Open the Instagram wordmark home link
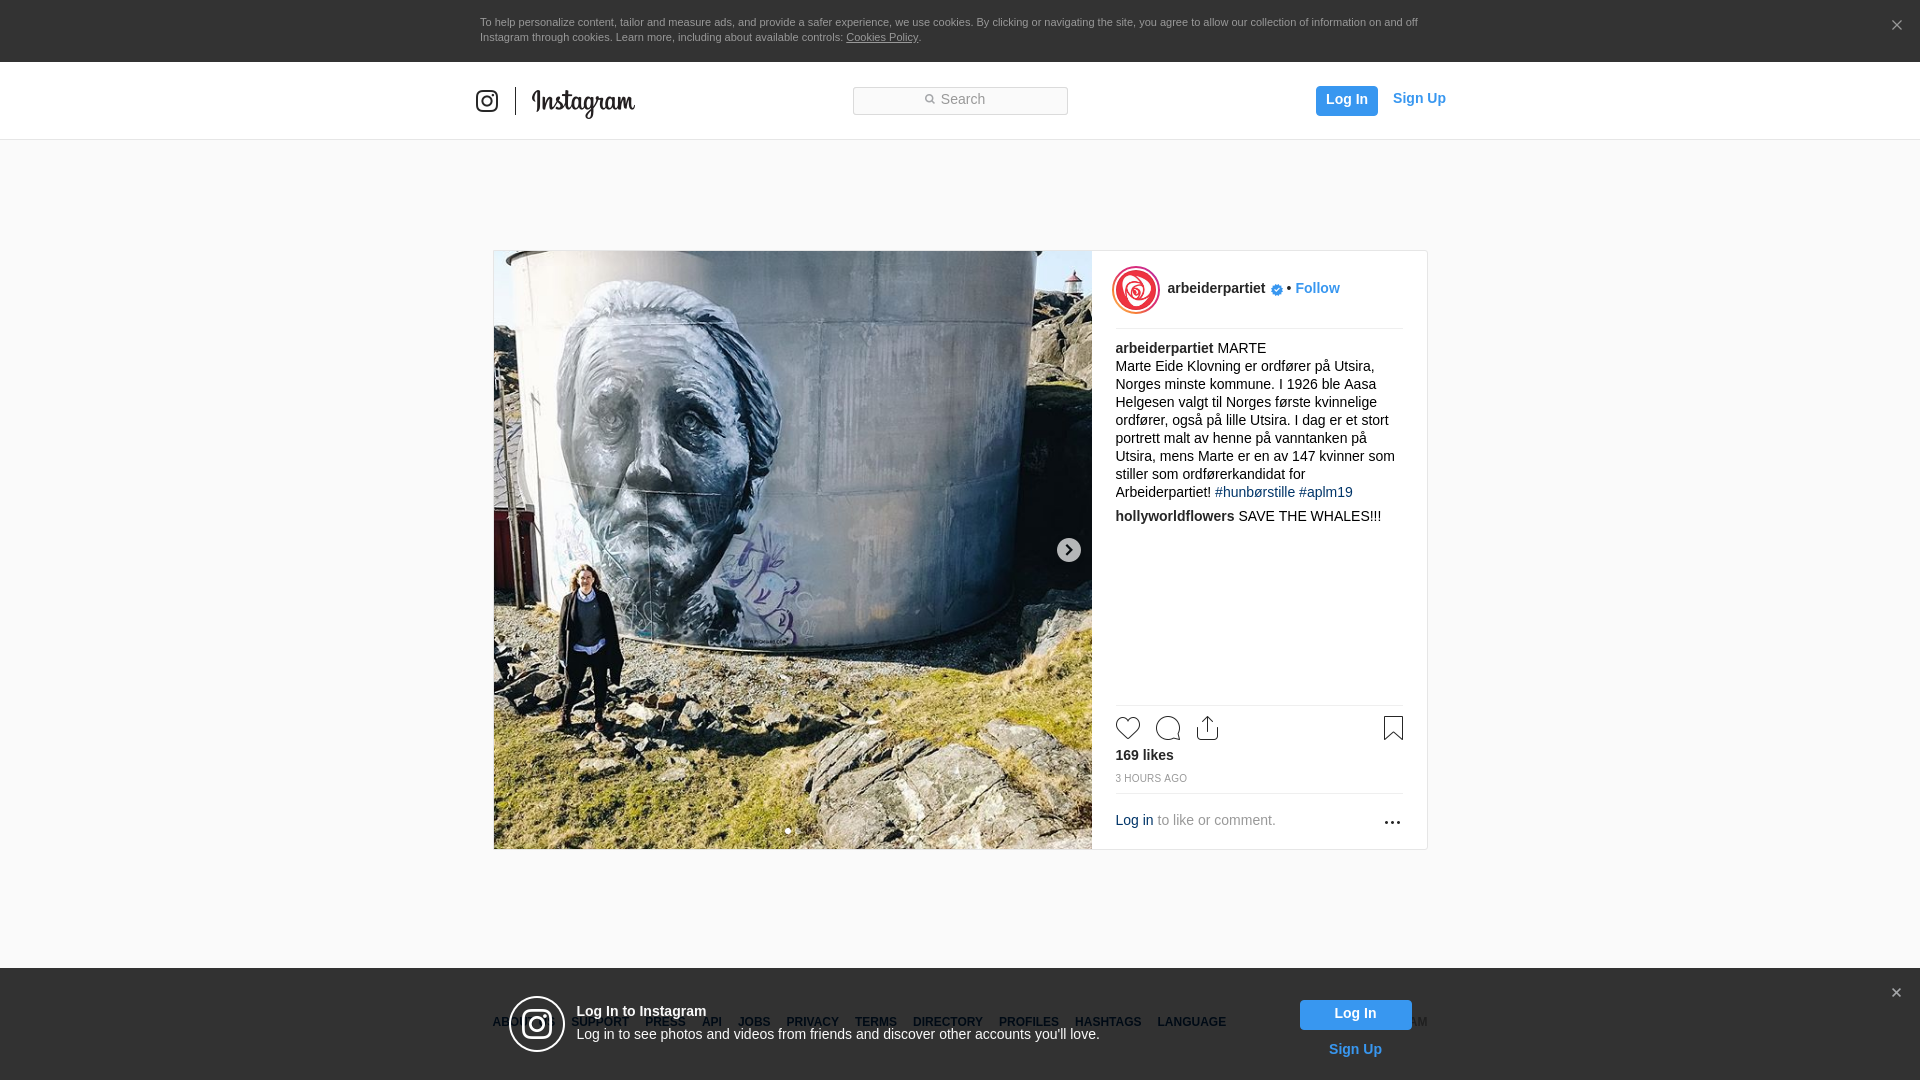 click(x=583, y=102)
